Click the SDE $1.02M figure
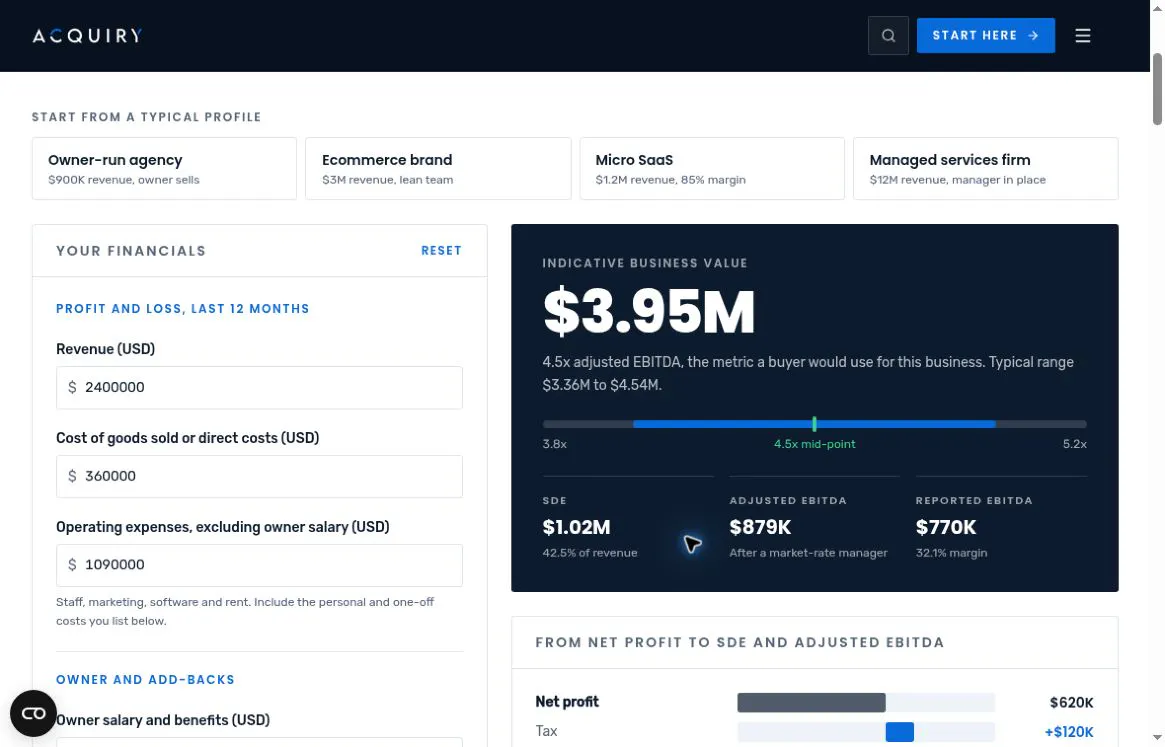 (x=577, y=528)
